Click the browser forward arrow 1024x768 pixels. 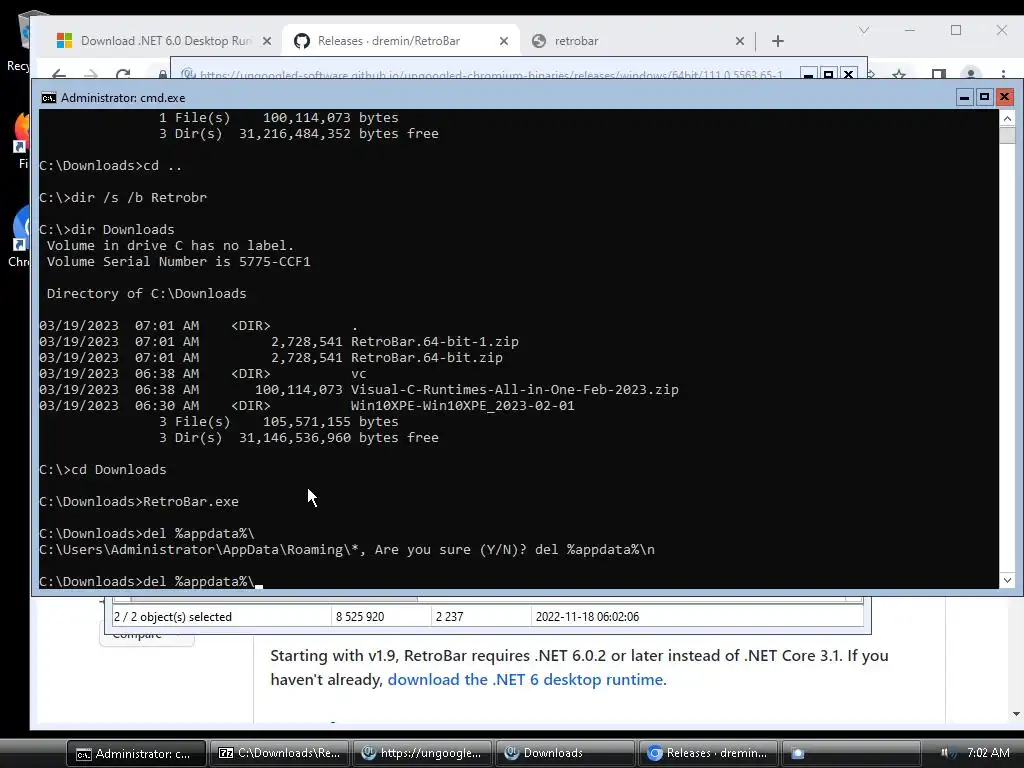coord(91,74)
